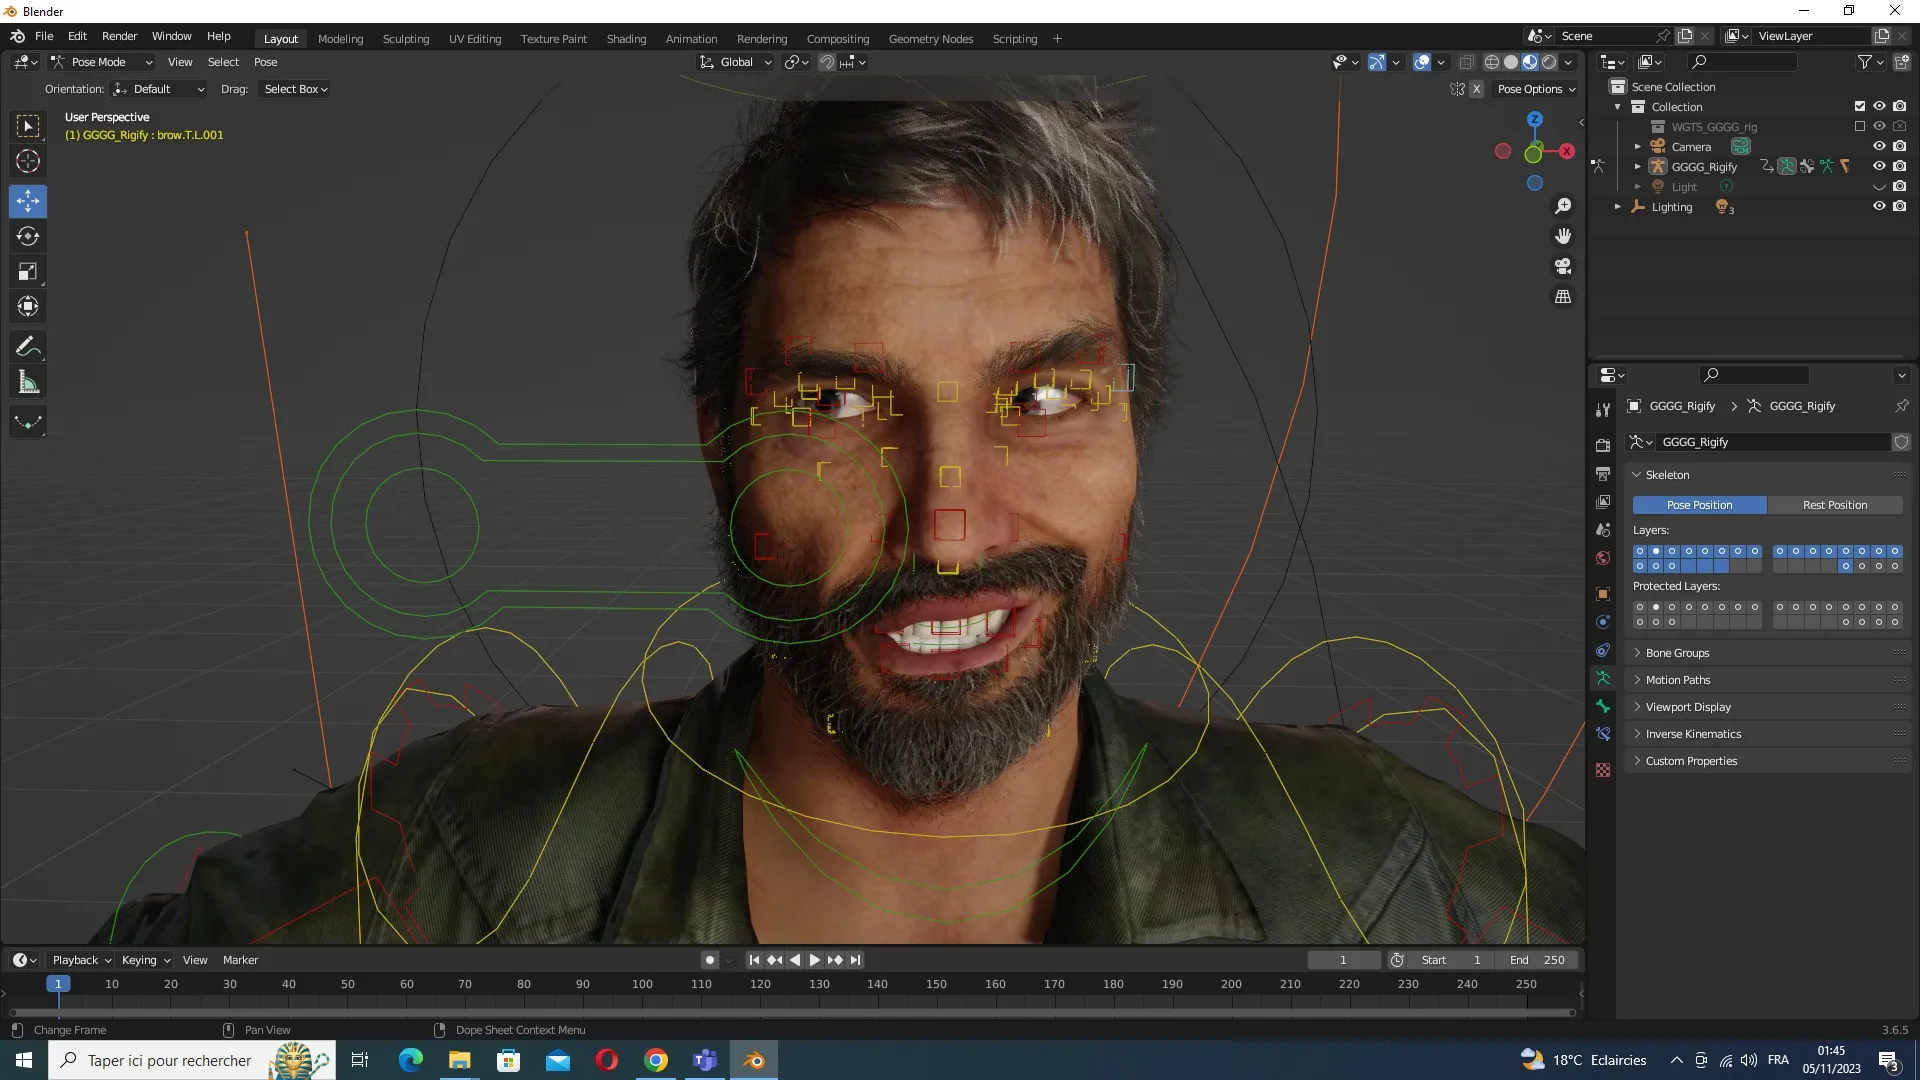
Task: Hide the Camera object in outliner
Action: (1879, 146)
